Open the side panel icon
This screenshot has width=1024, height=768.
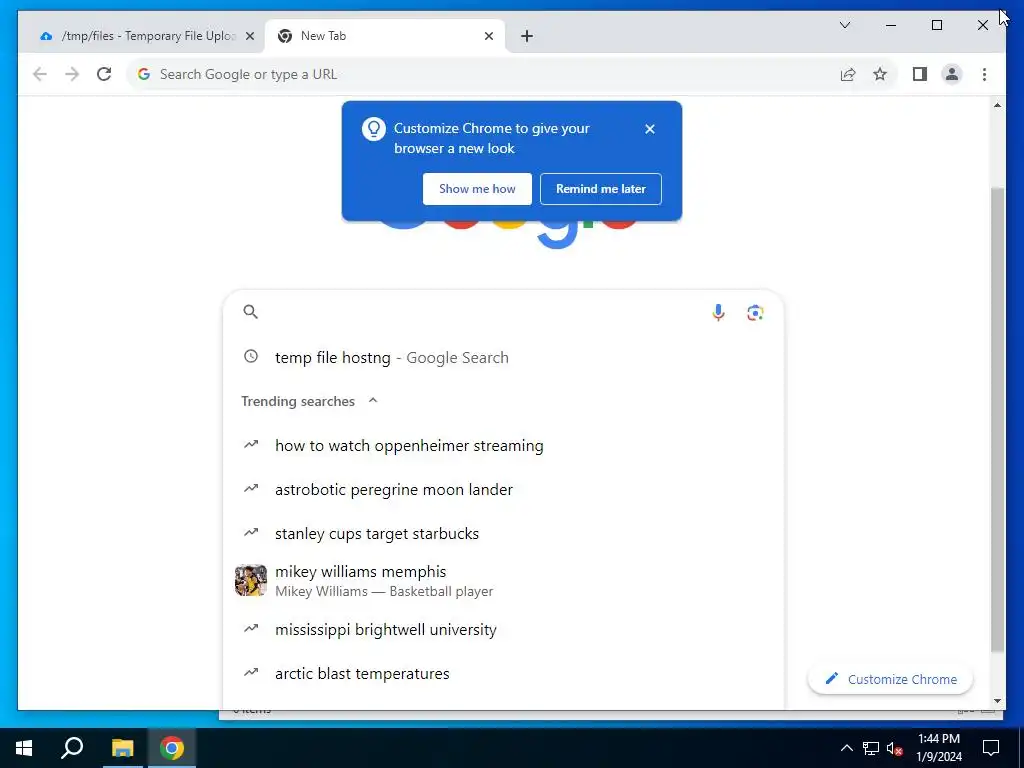[920, 74]
